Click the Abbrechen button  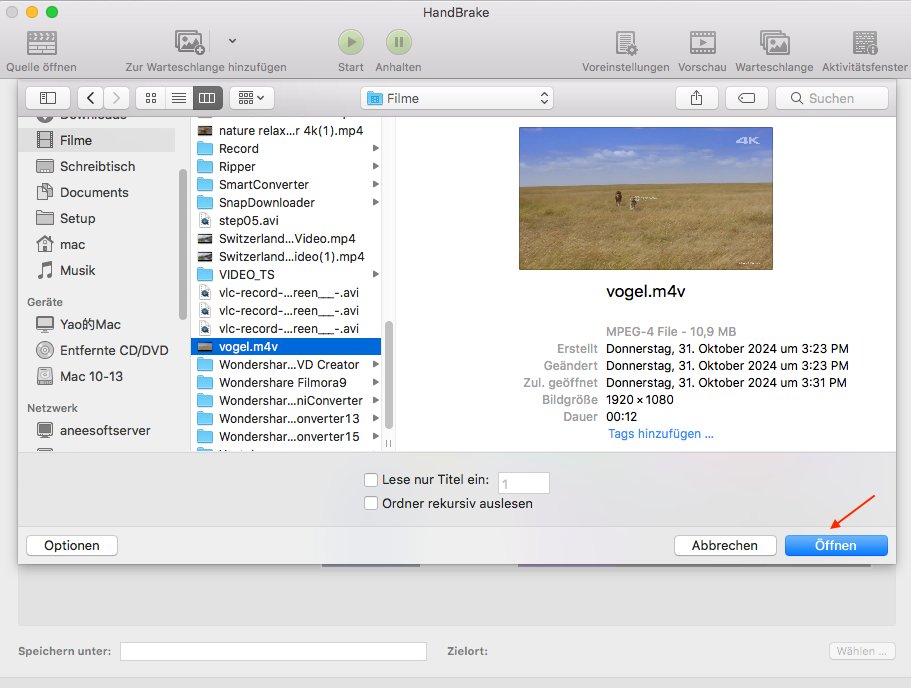tap(725, 546)
